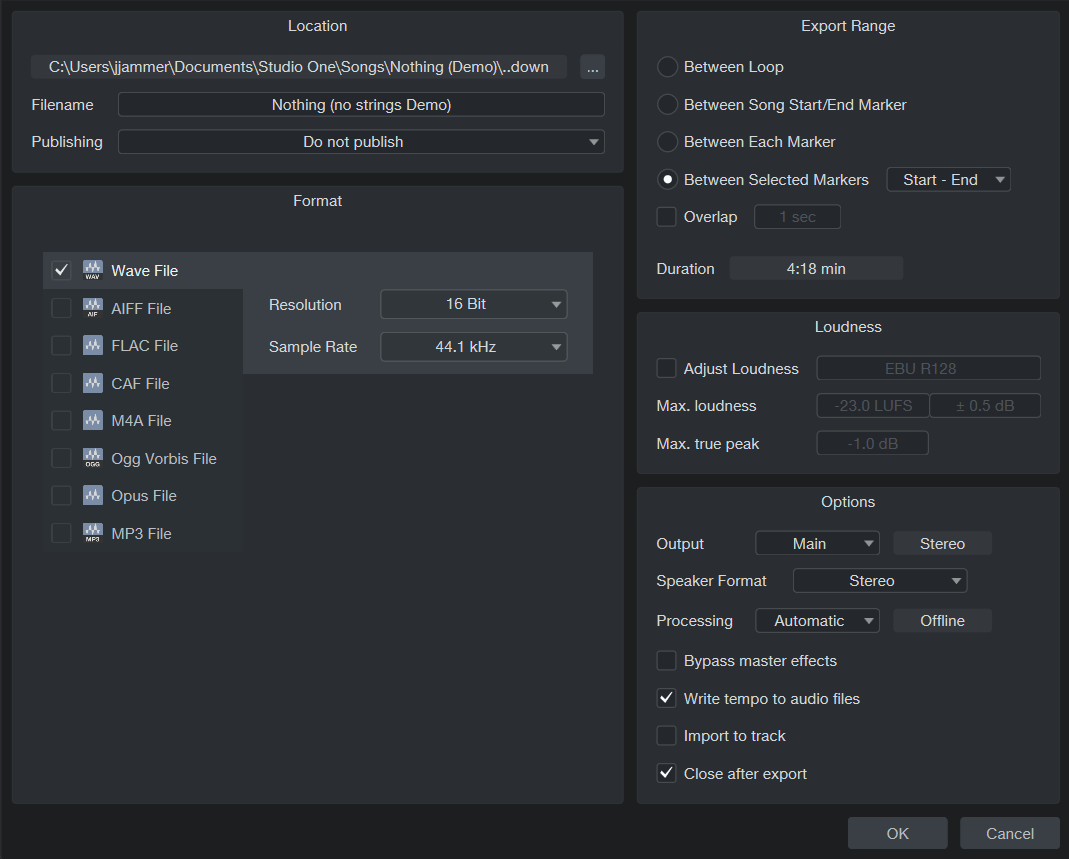This screenshot has height=859, width=1069.
Task: Click the Ogg Vorbis File format icon
Action: coord(93,457)
